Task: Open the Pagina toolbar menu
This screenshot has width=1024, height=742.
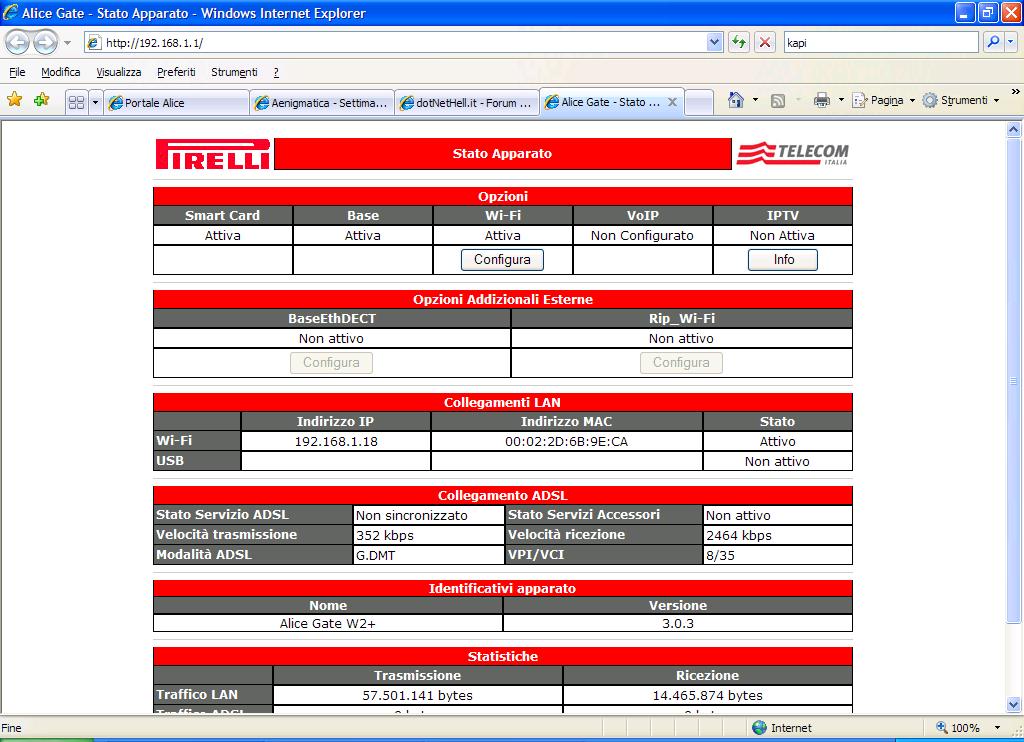Action: pos(884,100)
